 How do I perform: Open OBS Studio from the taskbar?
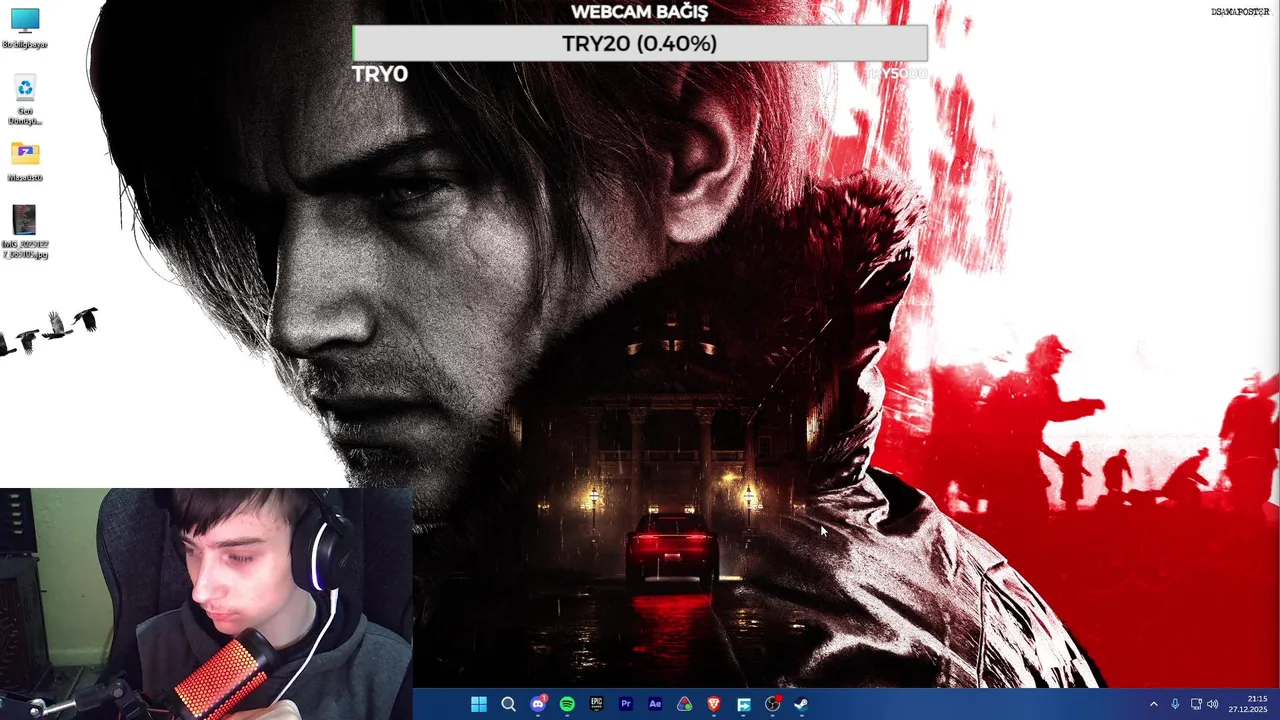coord(773,704)
